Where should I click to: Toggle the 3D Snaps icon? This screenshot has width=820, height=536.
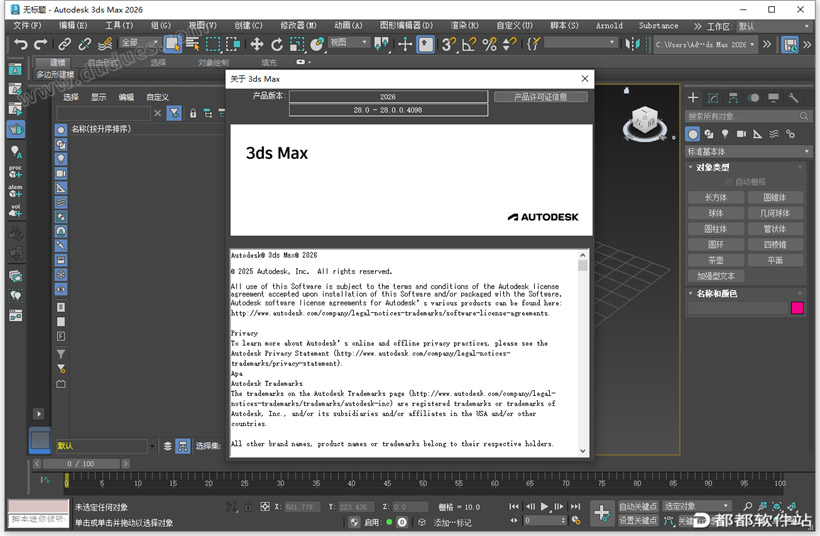(x=448, y=44)
